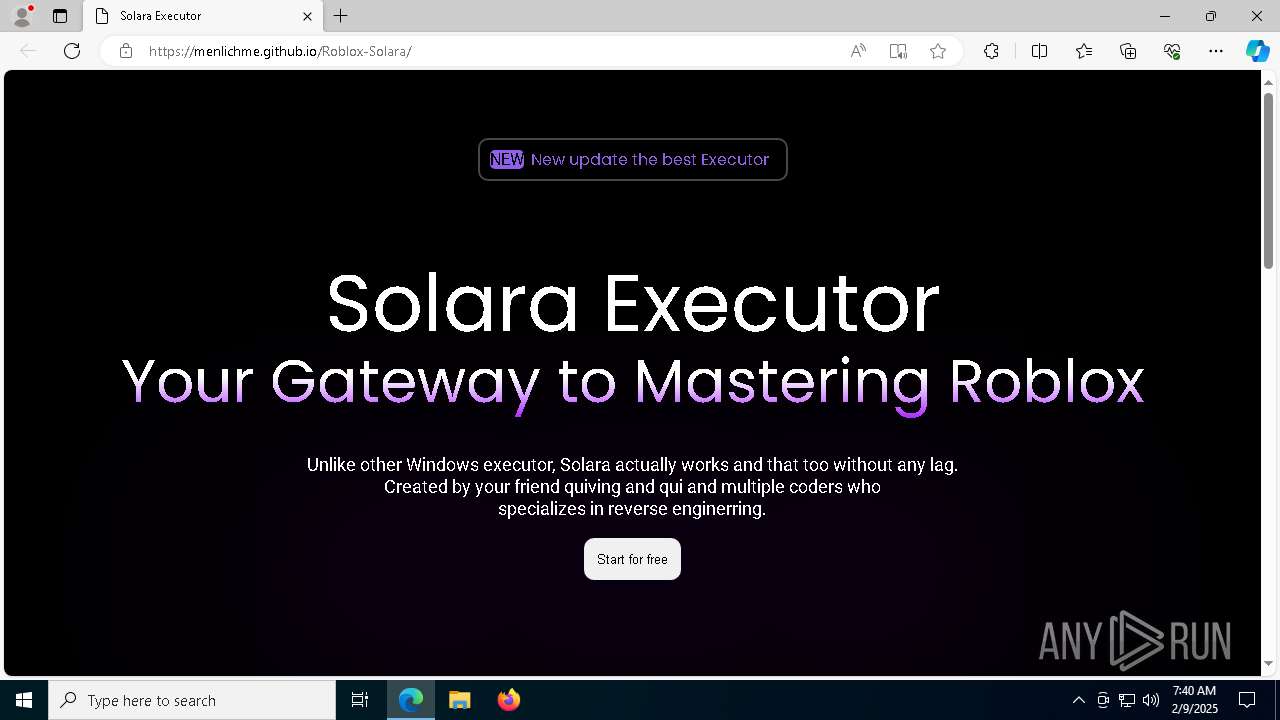The height and width of the screenshot is (720, 1280).
Task: Open Collections icon
Action: pos(1128,51)
